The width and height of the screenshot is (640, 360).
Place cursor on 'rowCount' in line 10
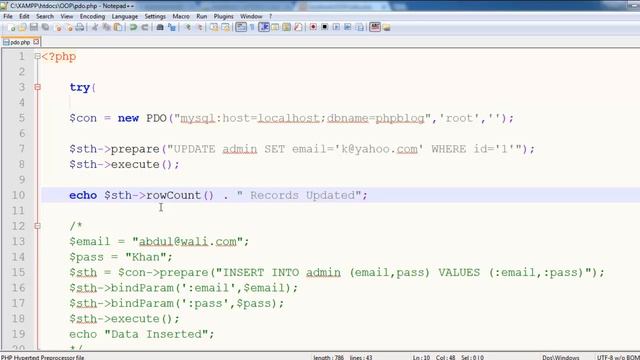173,195
